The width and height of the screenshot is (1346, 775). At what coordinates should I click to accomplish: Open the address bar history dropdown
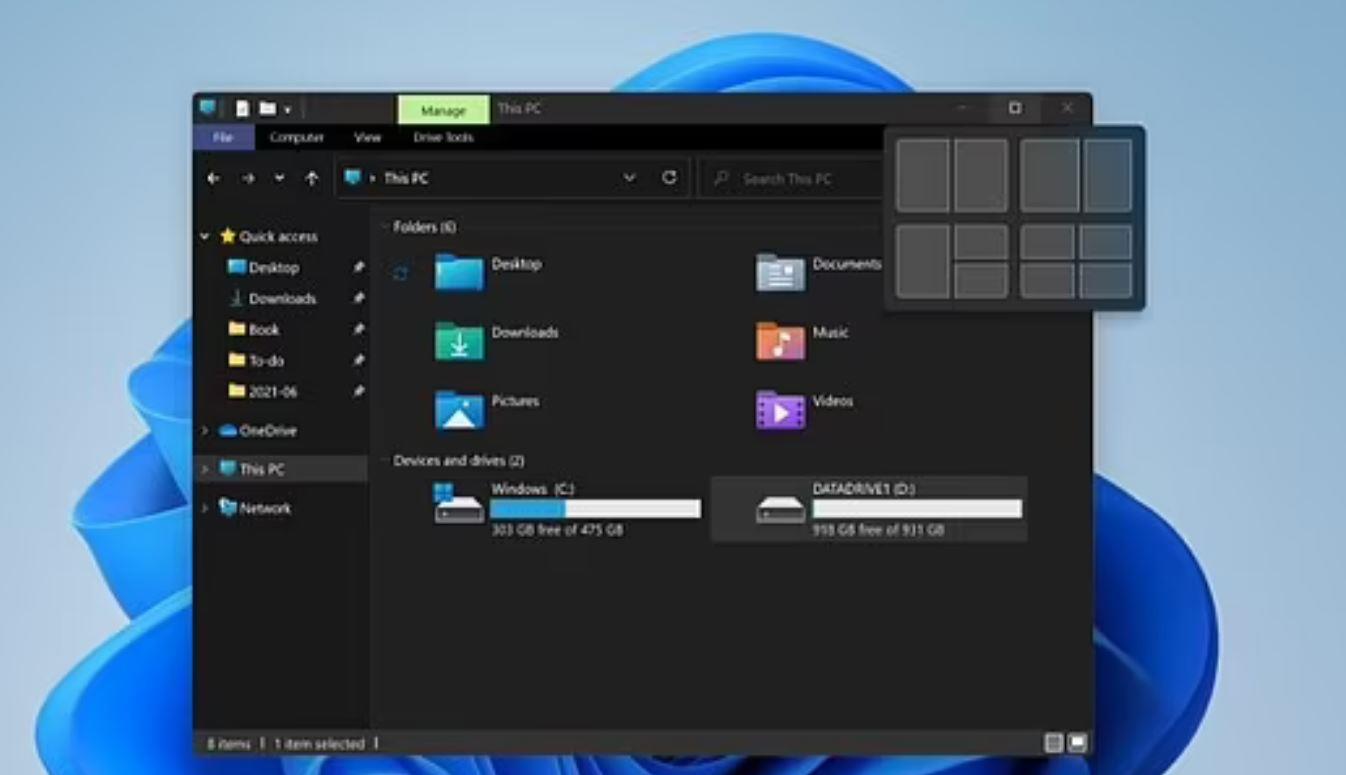(x=629, y=177)
